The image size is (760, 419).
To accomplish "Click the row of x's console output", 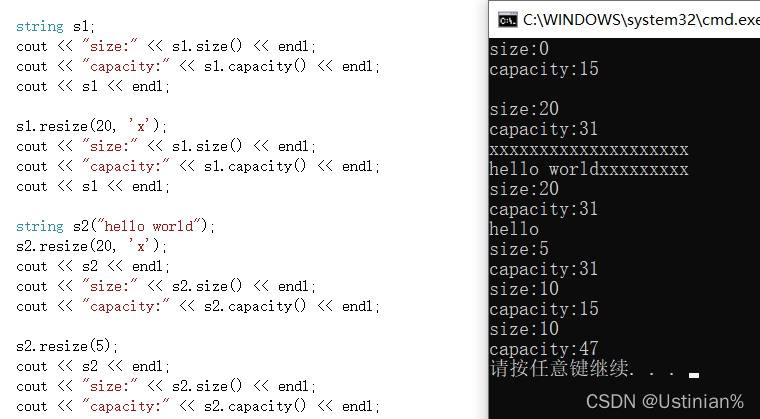I will (x=589, y=149).
